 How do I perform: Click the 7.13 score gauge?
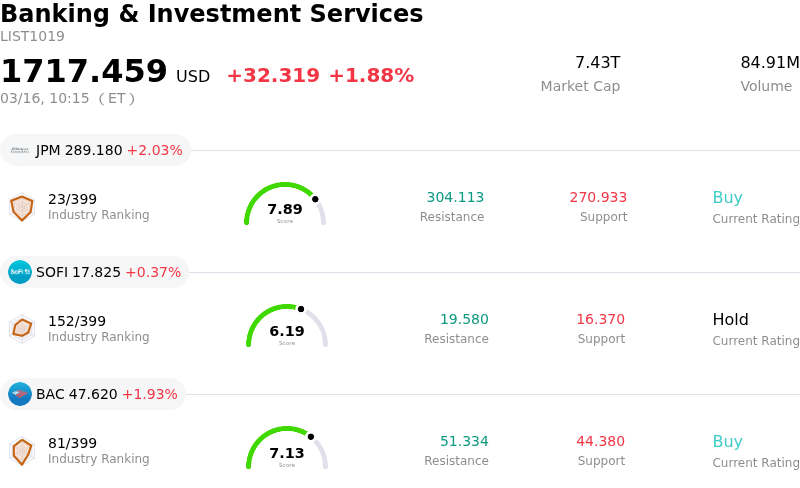tap(287, 449)
